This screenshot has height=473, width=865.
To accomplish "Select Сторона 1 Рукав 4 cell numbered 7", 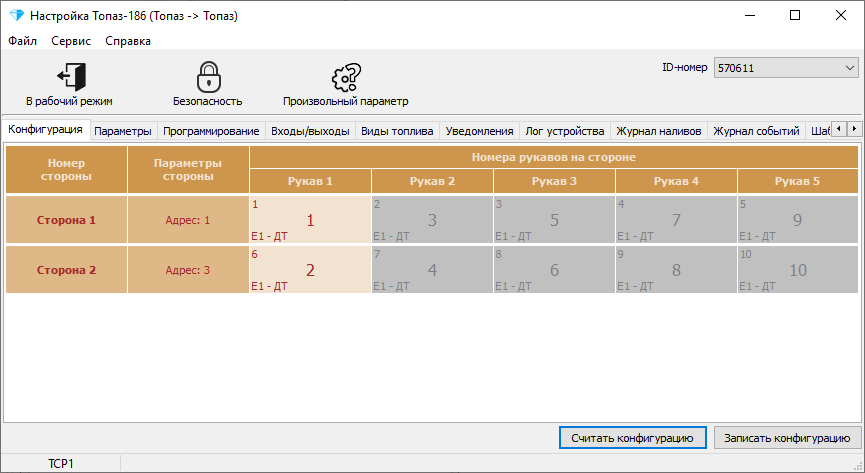I will coord(676,220).
